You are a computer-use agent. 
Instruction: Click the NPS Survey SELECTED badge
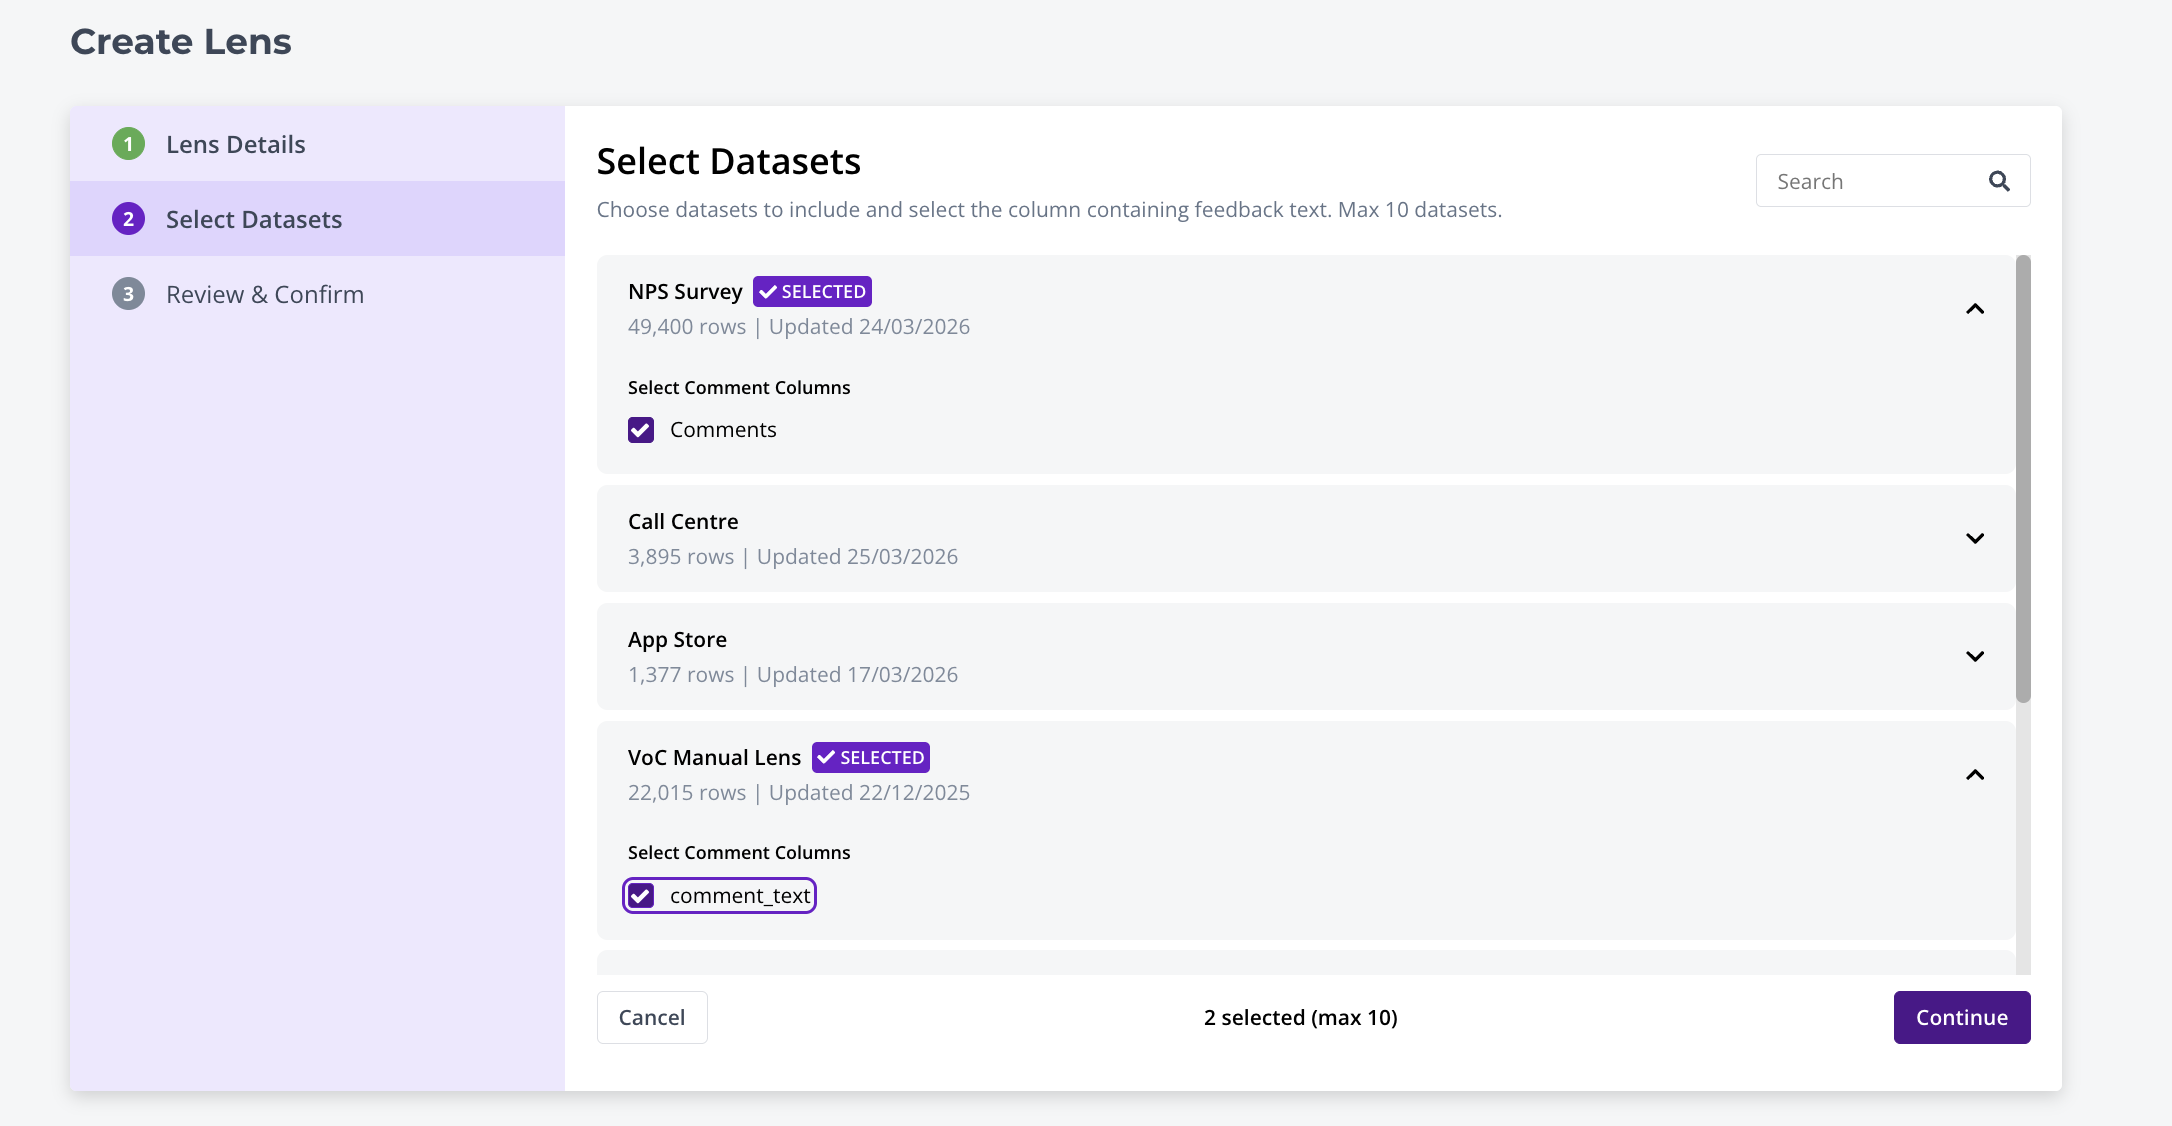coord(812,291)
